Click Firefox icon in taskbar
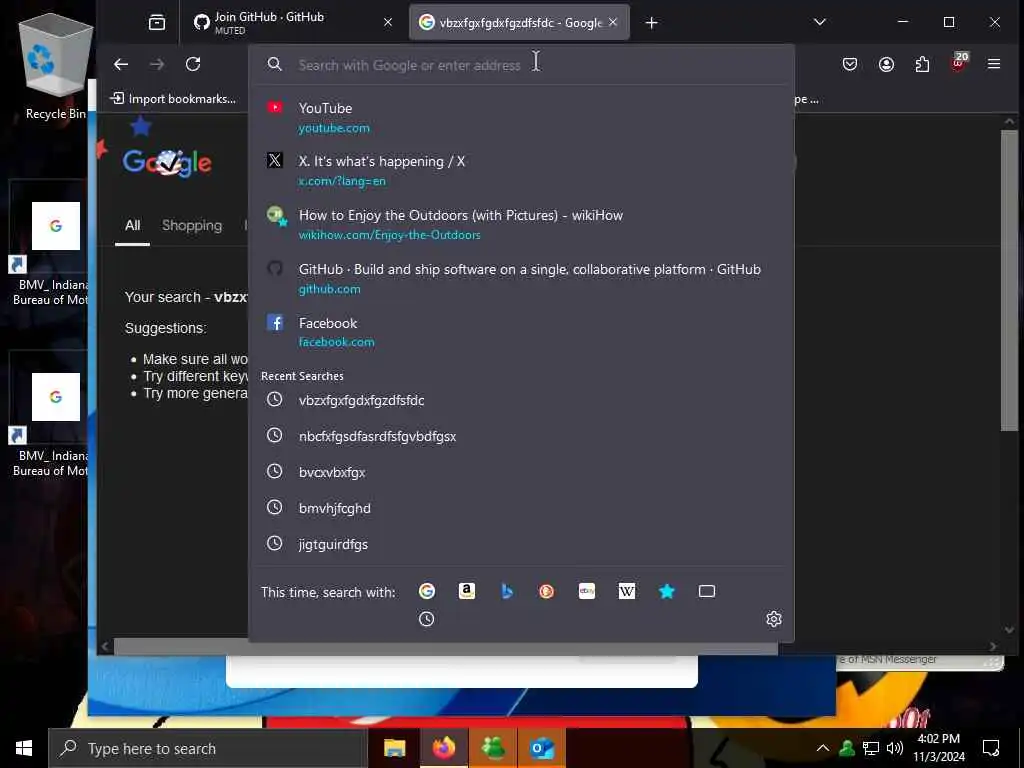 443,748
